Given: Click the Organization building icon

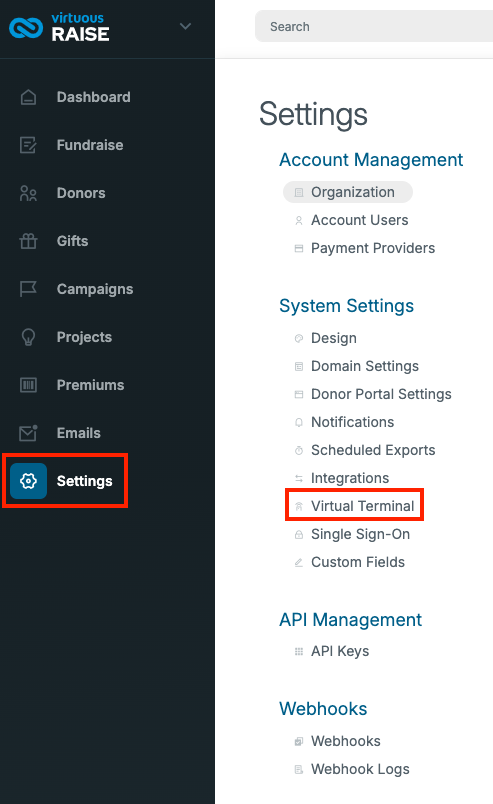Looking at the screenshot, I should pos(299,192).
